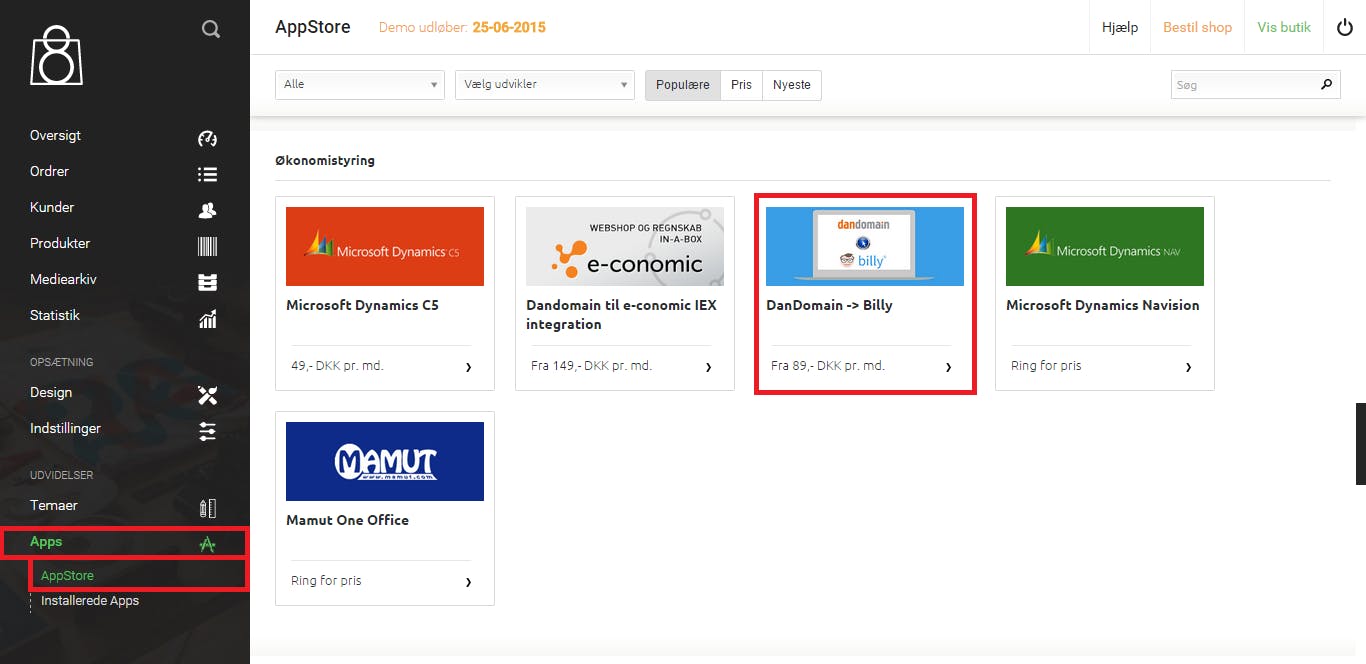Click the DanDomain -> Billy title
The image size is (1366, 664).
tap(829, 305)
